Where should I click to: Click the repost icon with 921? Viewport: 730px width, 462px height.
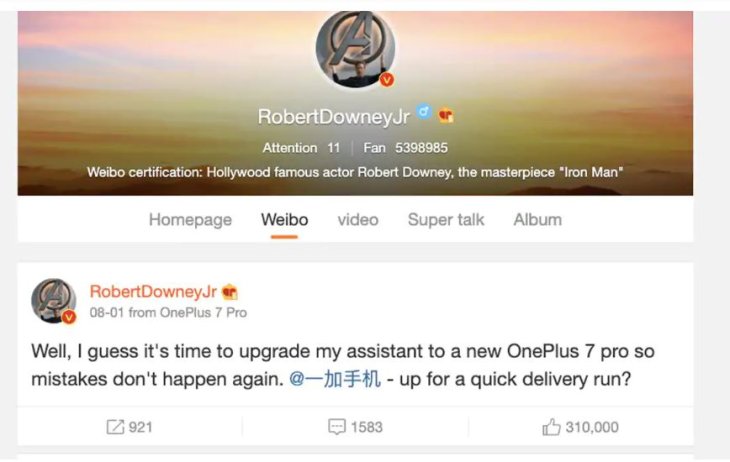click(115, 427)
